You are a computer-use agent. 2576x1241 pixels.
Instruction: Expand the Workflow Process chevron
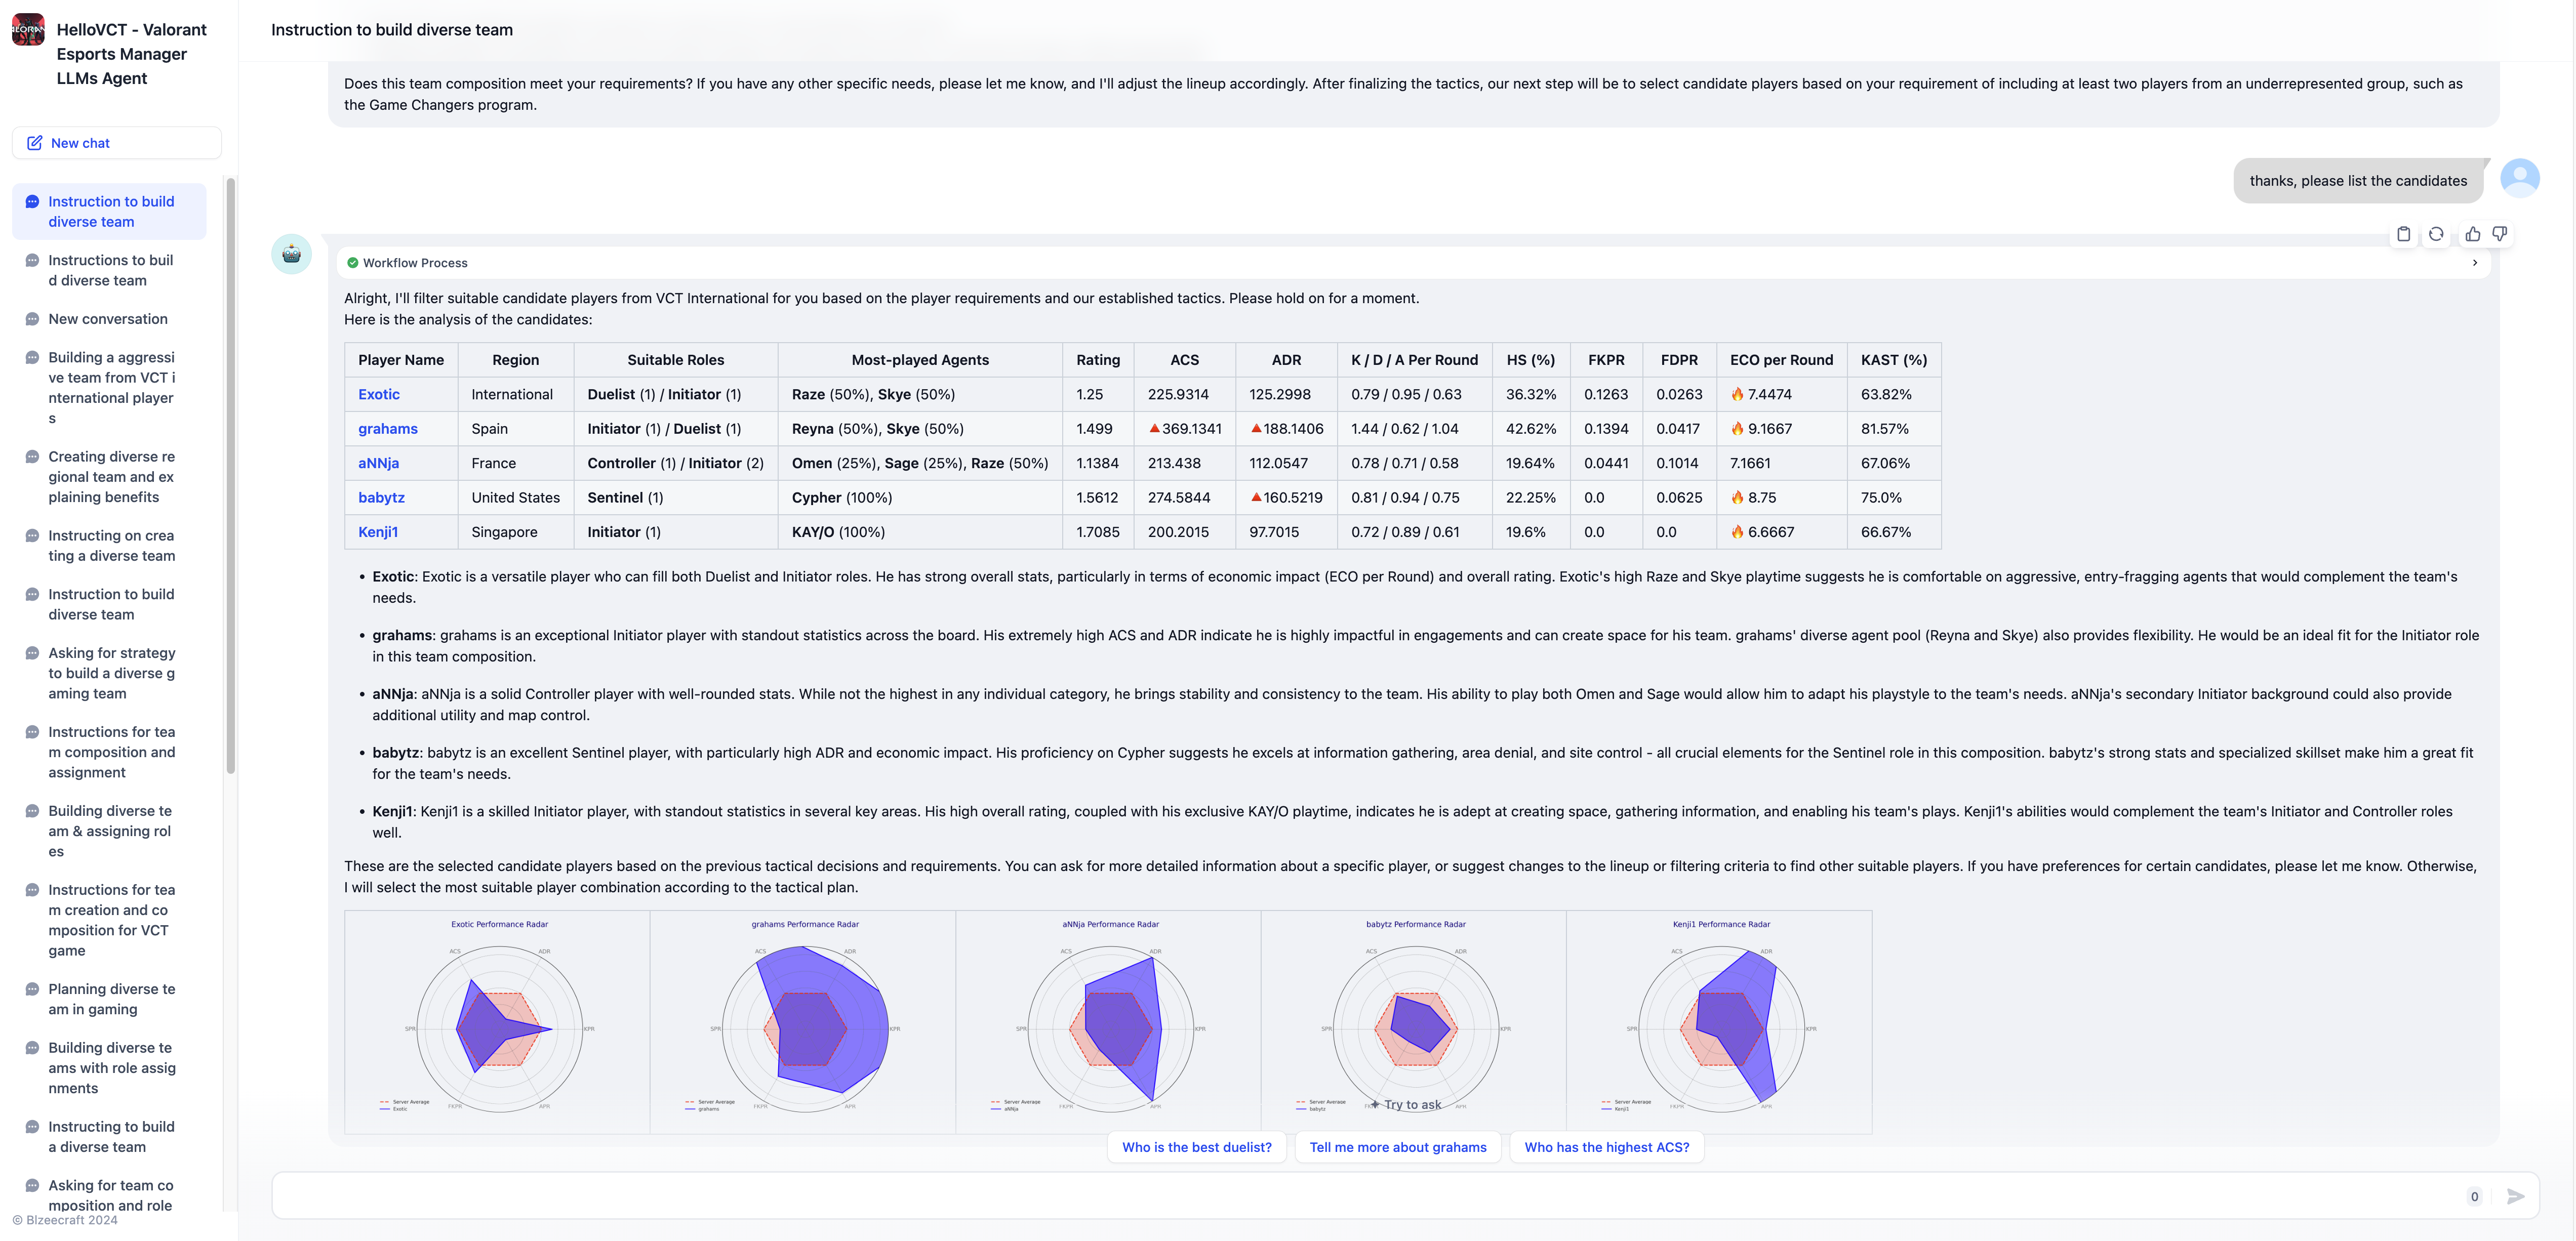[x=2474, y=263]
